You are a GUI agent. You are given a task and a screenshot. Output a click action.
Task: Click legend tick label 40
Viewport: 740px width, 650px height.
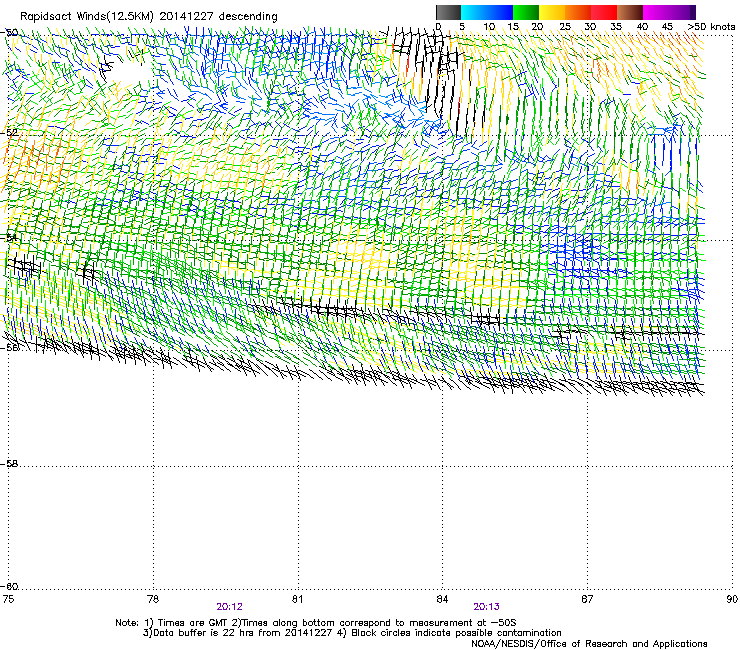pyautogui.click(x=642, y=27)
